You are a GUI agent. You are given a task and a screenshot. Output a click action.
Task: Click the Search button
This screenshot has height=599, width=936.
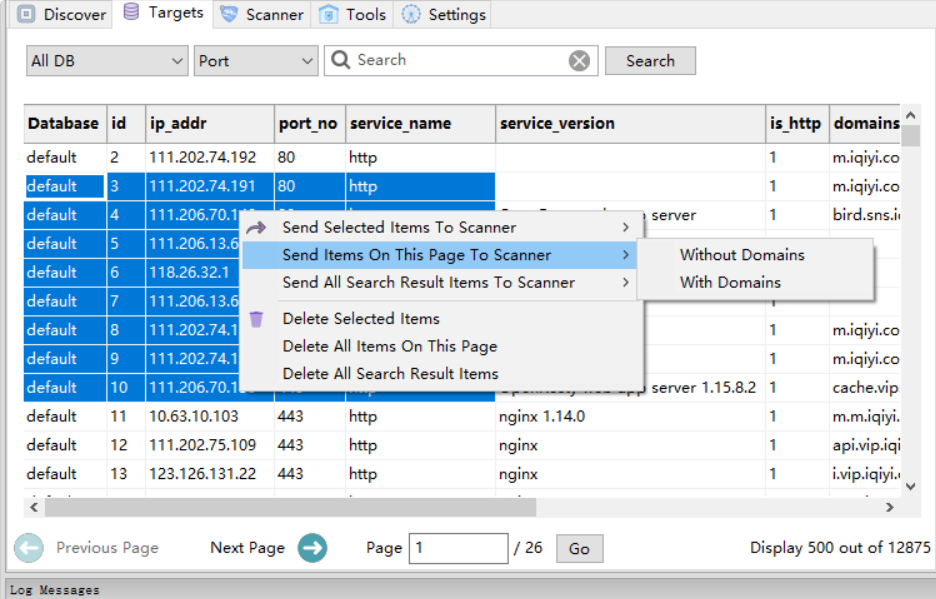click(650, 61)
